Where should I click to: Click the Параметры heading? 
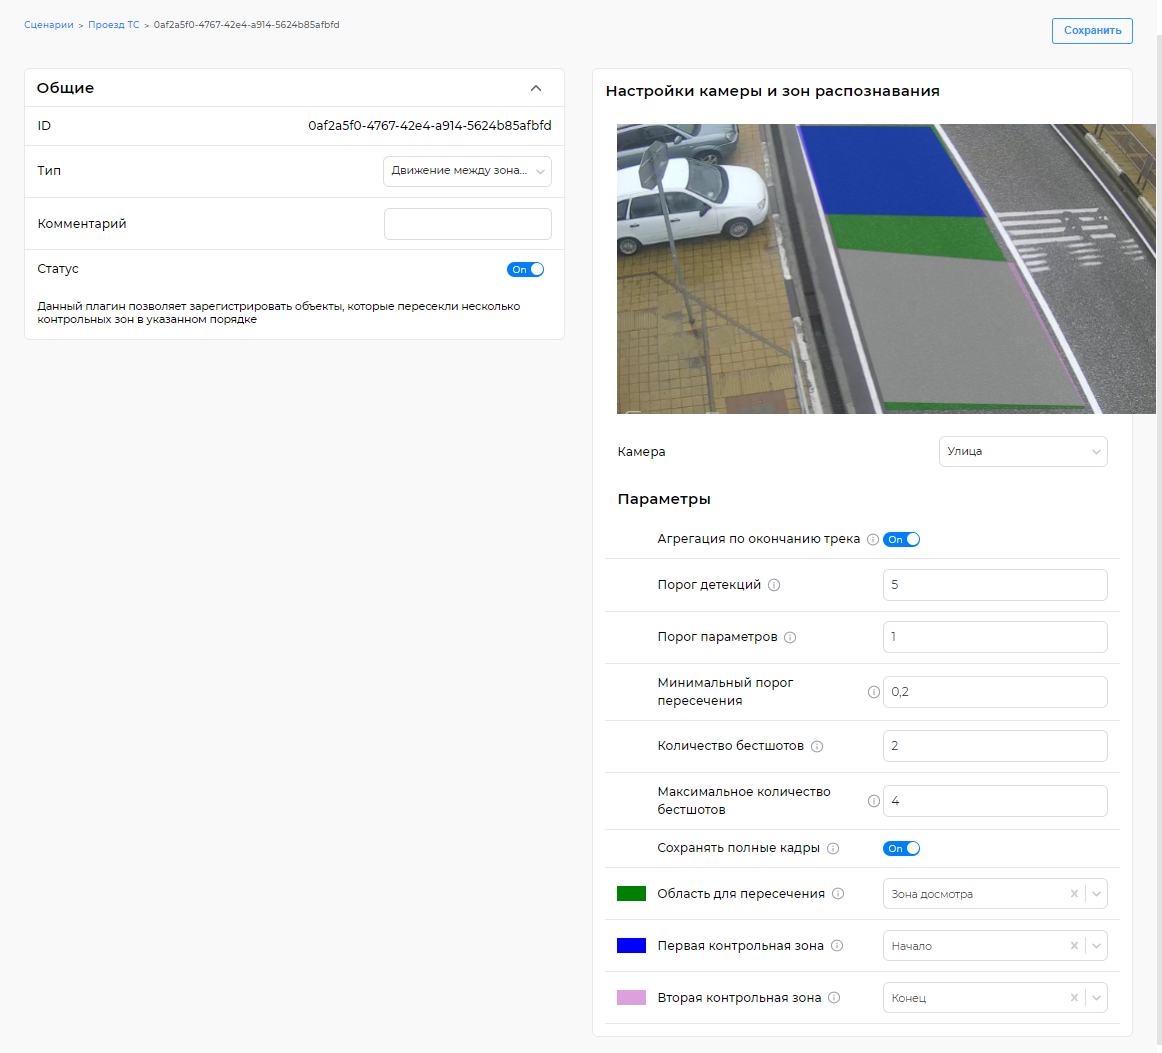pyautogui.click(x=664, y=499)
